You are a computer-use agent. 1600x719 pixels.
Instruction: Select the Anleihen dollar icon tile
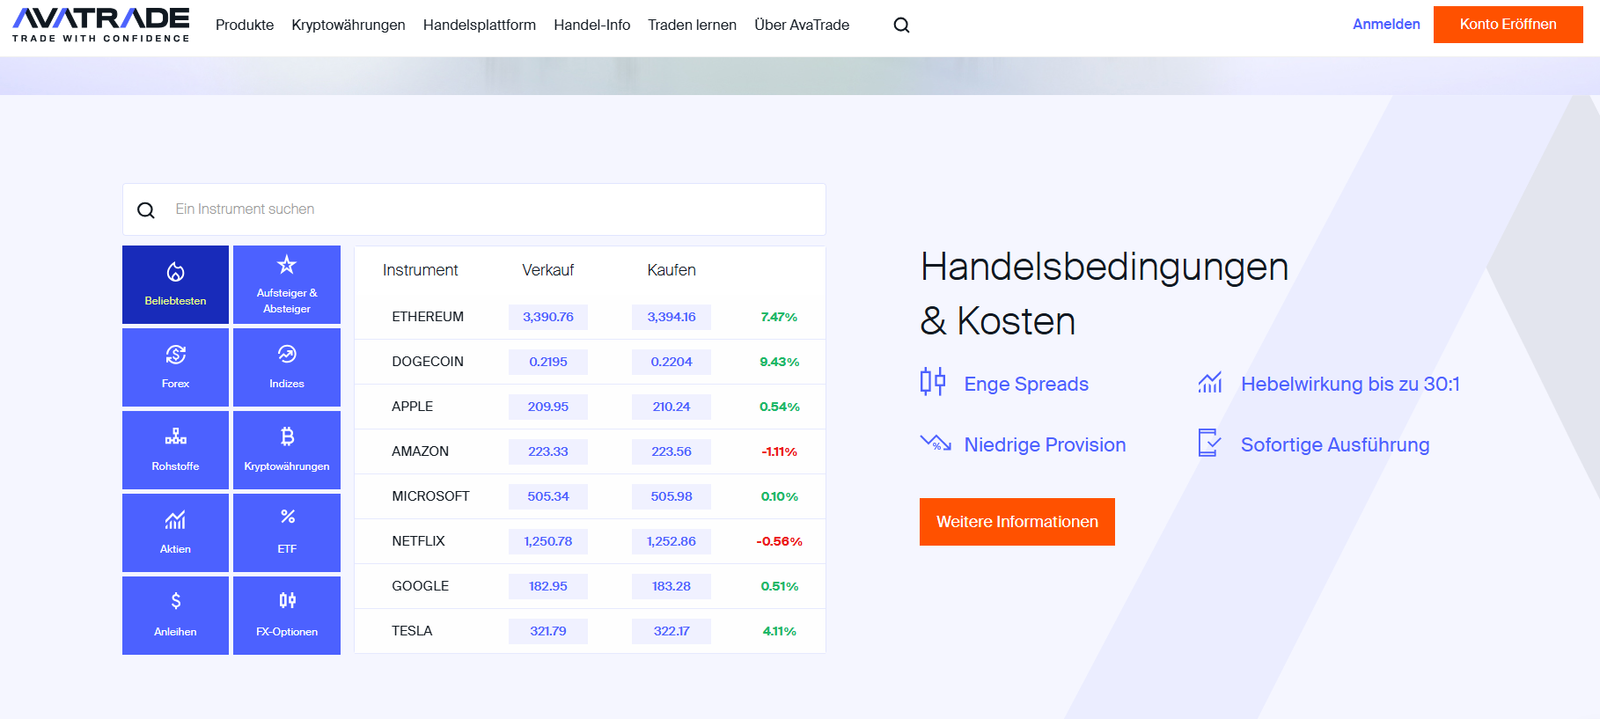click(175, 616)
